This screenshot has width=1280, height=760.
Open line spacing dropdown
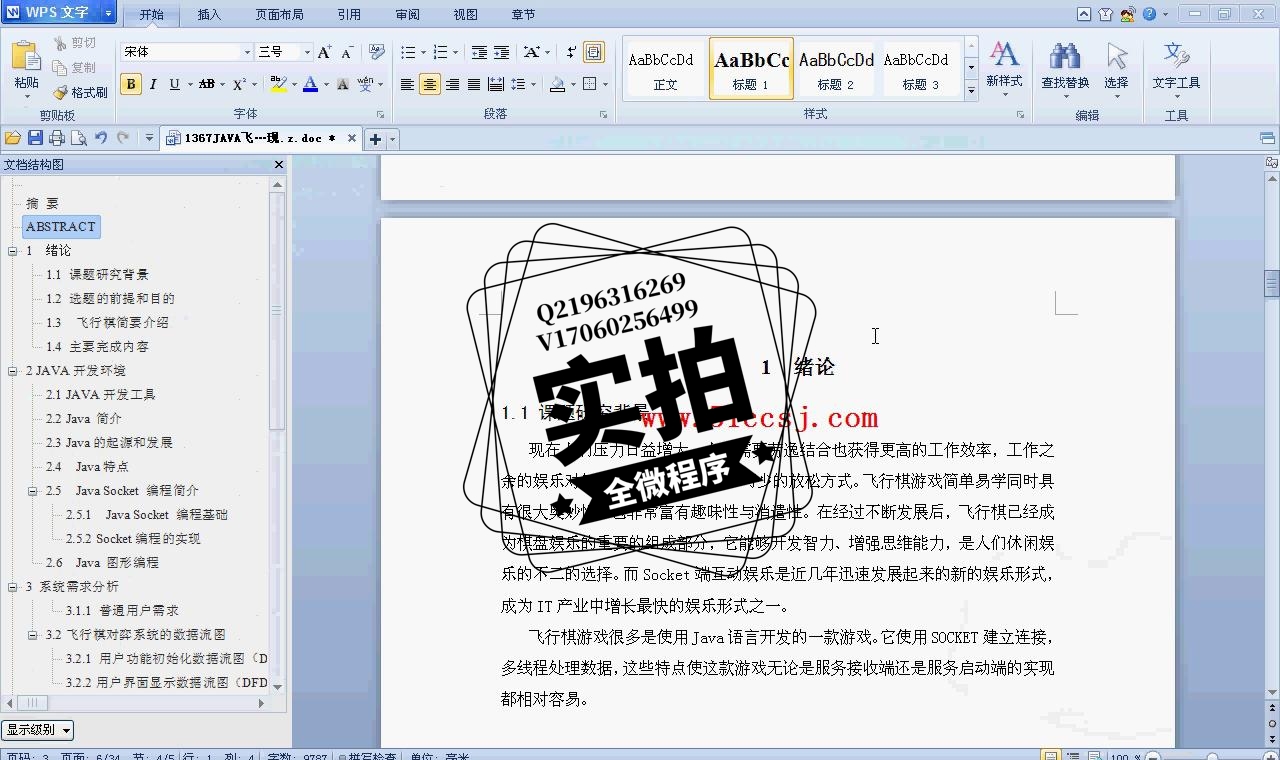(x=534, y=84)
